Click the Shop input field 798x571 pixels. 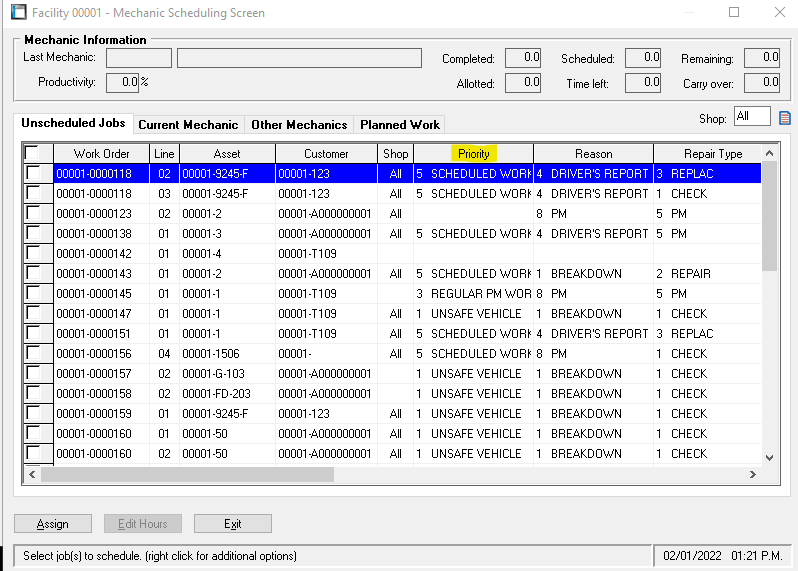coord(751,117)
